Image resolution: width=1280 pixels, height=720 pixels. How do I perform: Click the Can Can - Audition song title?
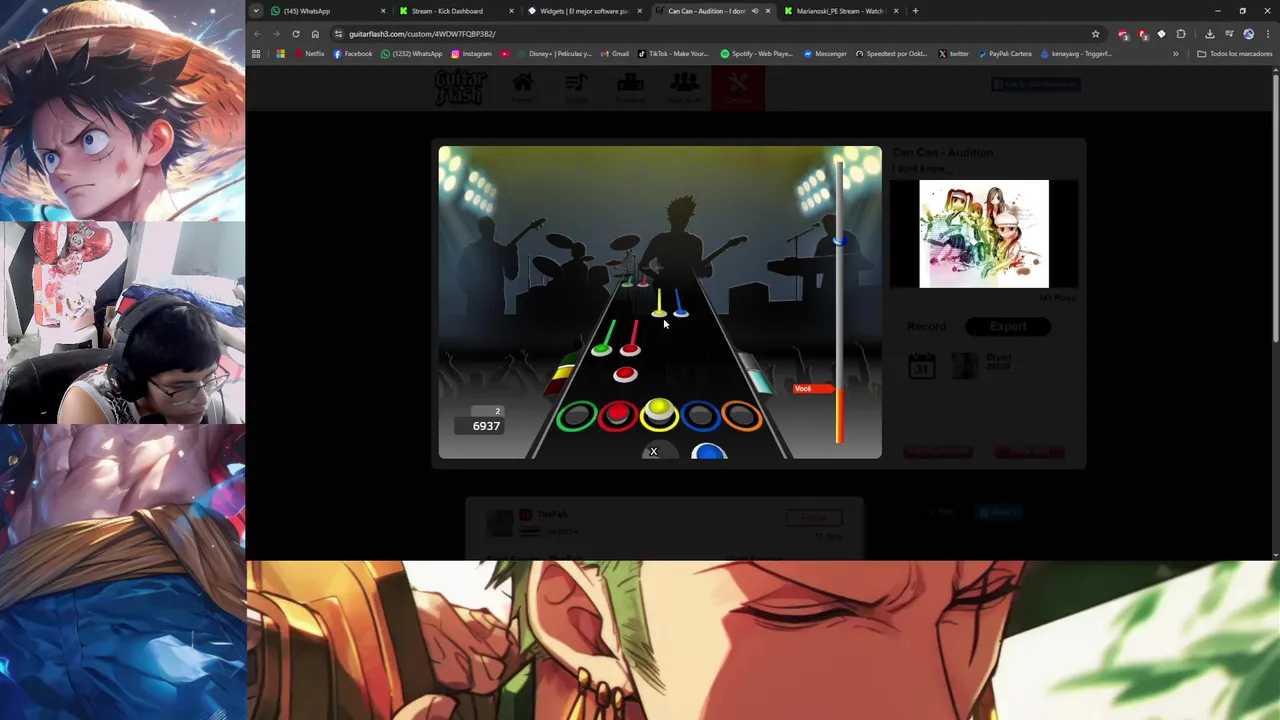[942, 152]
